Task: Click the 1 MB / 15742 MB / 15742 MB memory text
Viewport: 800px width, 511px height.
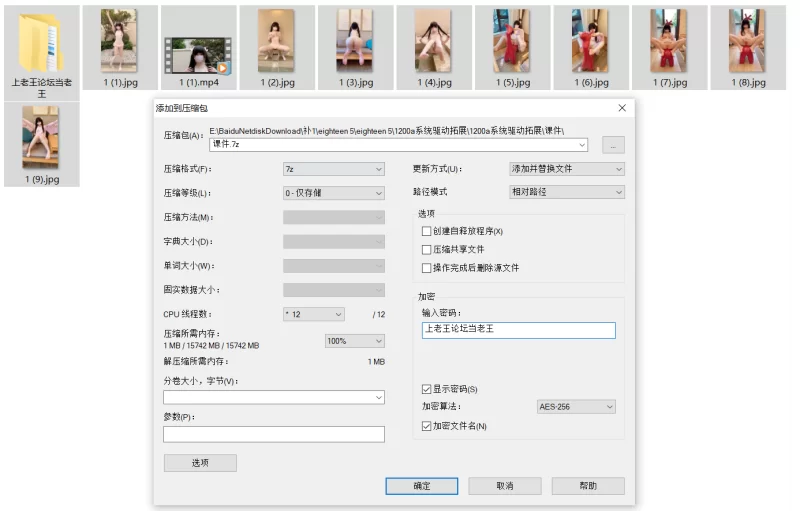Action: coord(211,346)
